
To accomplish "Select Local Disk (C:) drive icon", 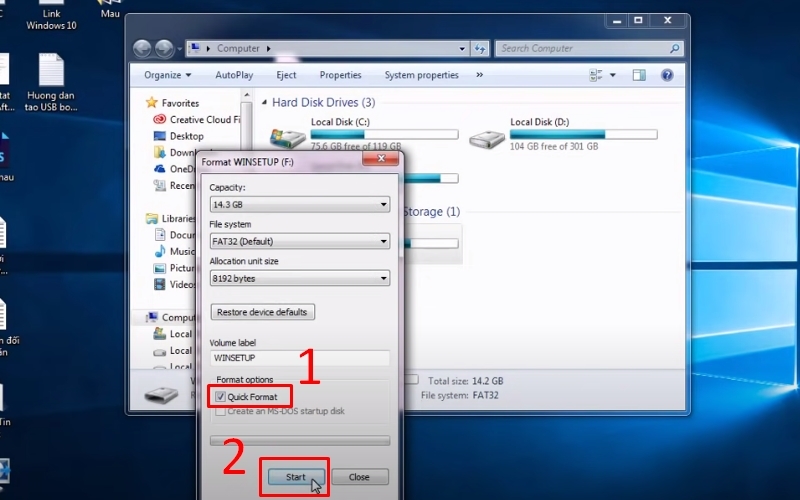I will click(x=288, y=137).
